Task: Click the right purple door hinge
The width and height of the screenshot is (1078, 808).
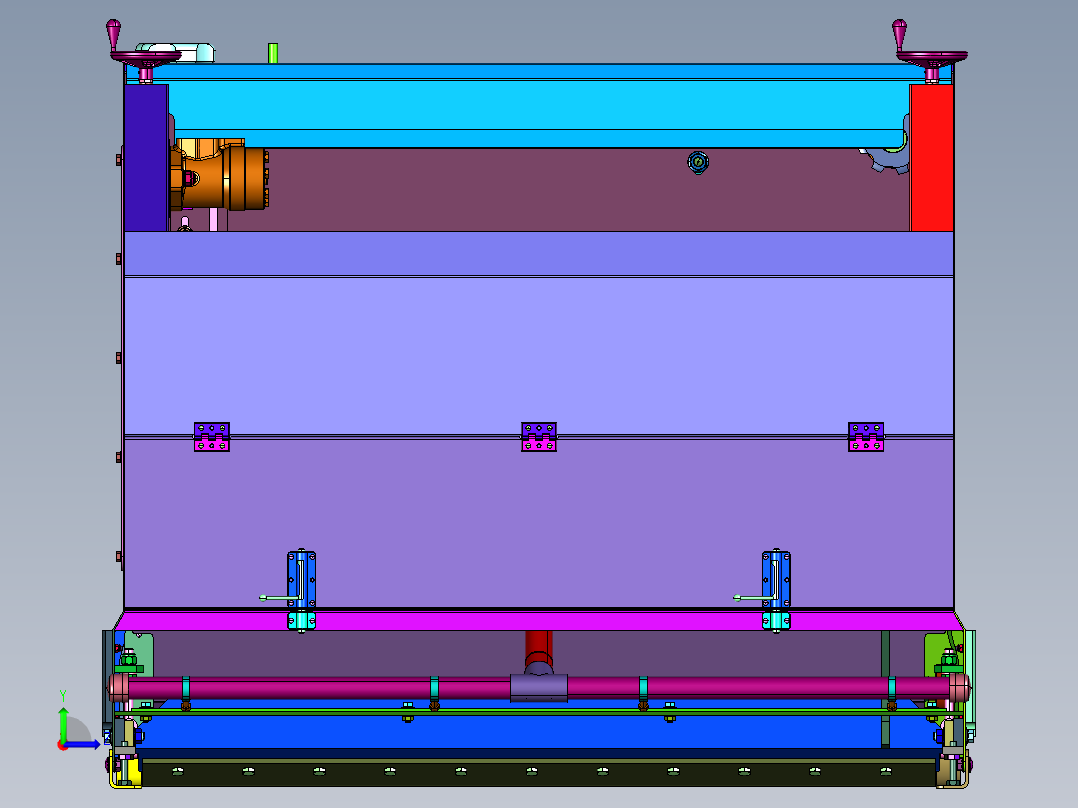Action: (x=866, y=437)
